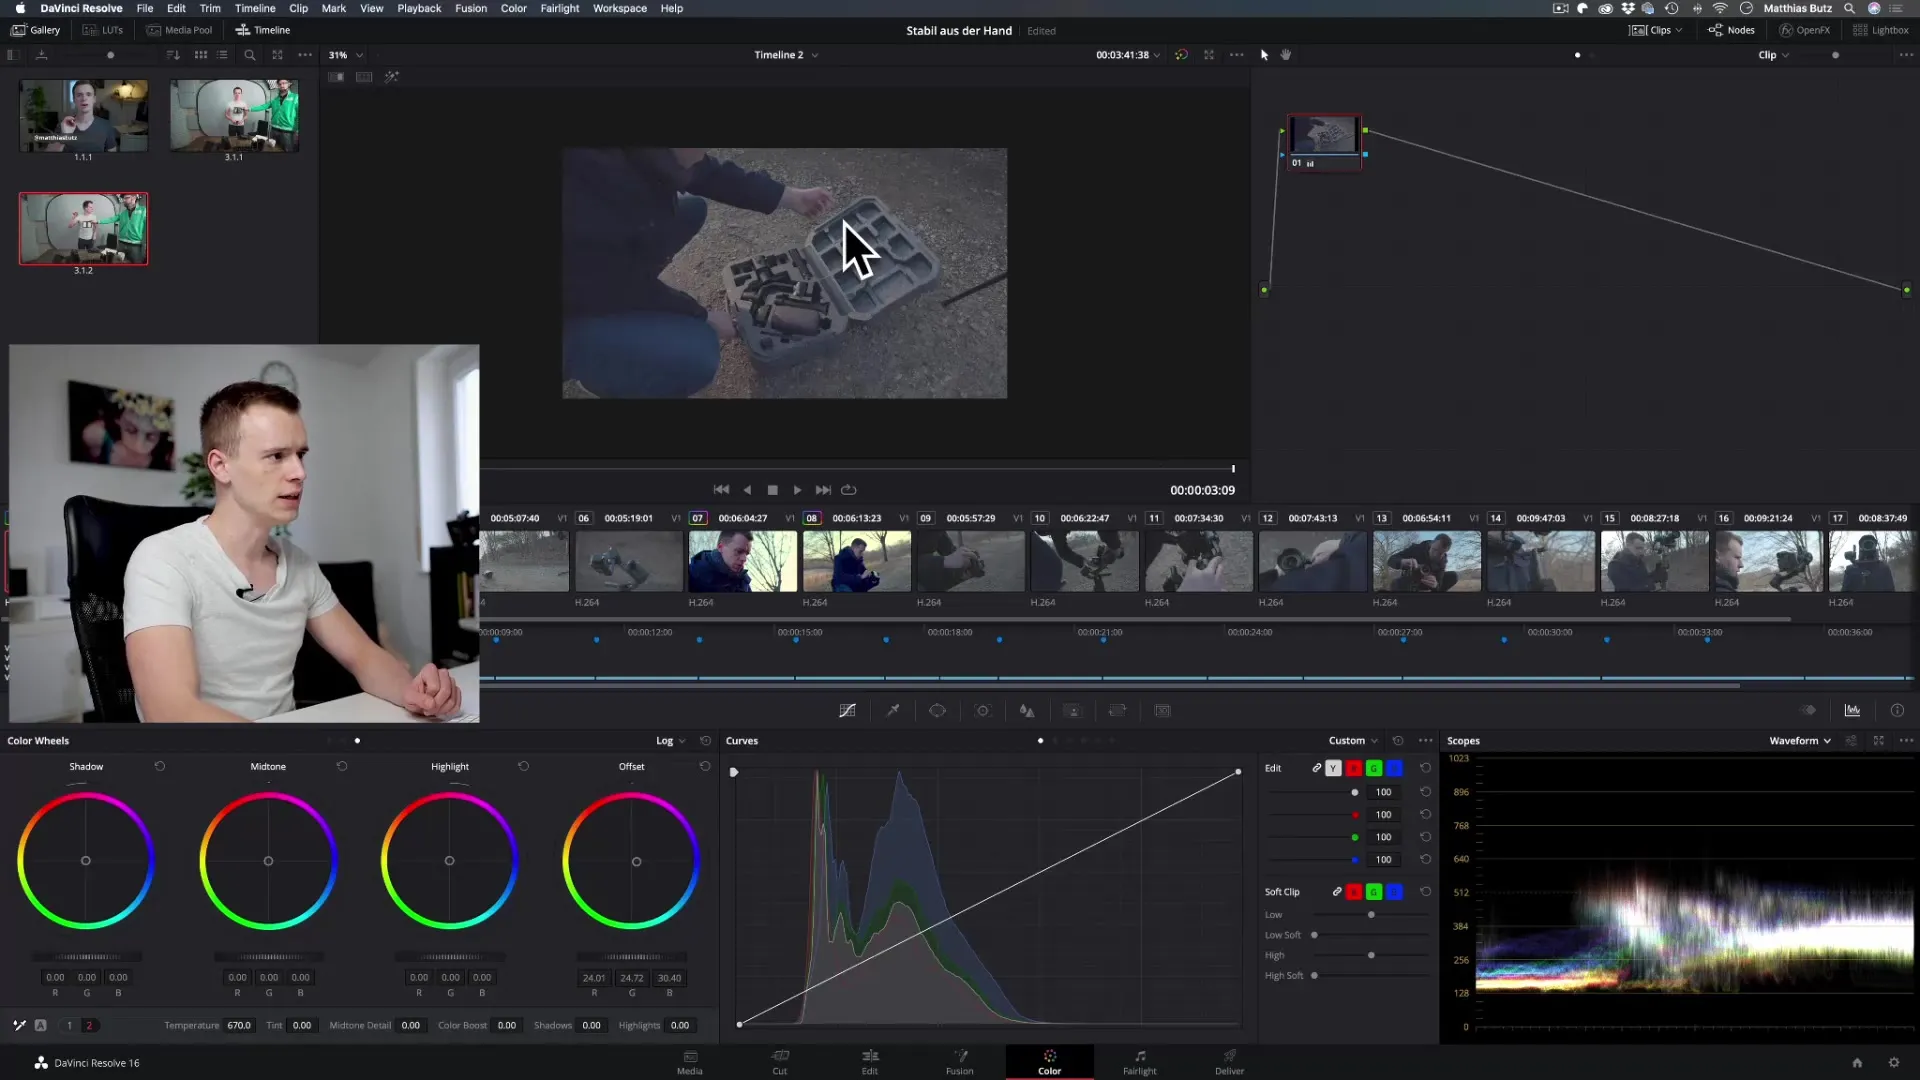Image resolution: width=1920 pixels, height=1080 pixels.
Task: Open the Custom curves type dropdown
Action: pyautogui.click(x=1353, y=741)
